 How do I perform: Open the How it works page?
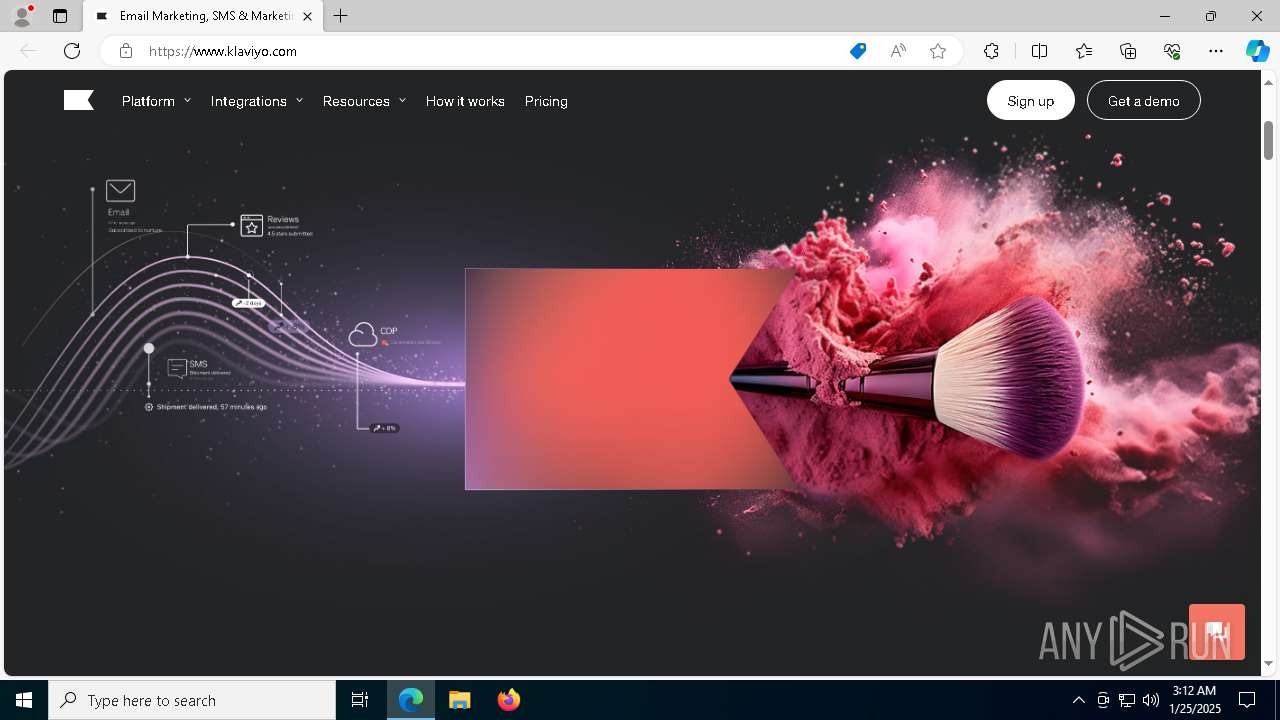pyautogui.click(x=465, y=101)
